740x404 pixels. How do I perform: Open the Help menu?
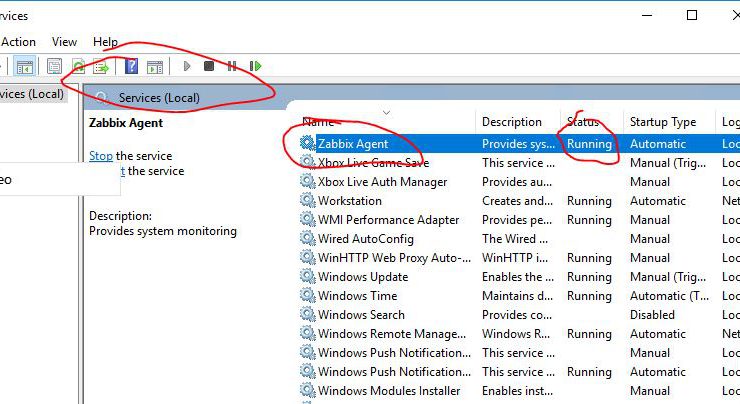coord(105,42)
